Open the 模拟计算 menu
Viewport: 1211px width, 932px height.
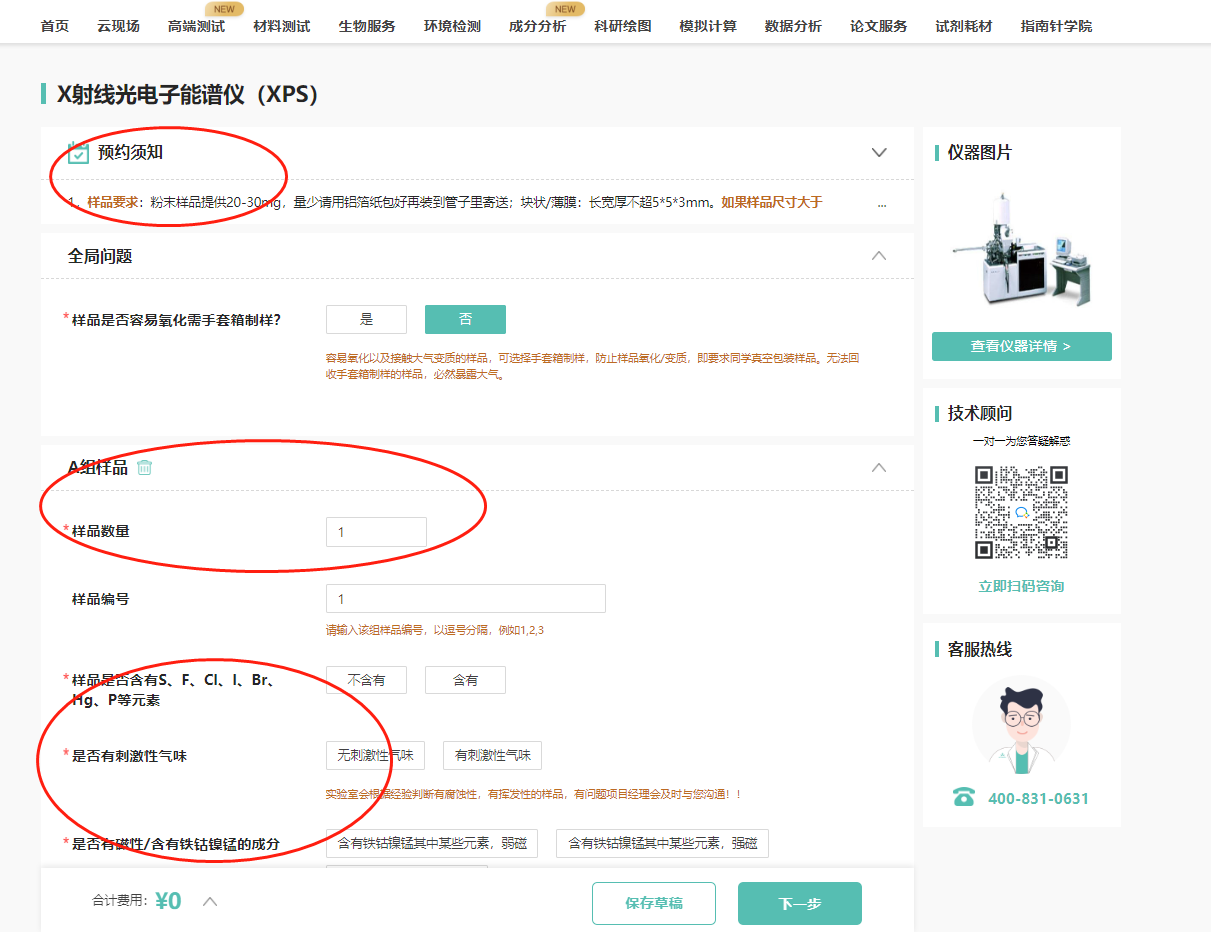point(708,26)
